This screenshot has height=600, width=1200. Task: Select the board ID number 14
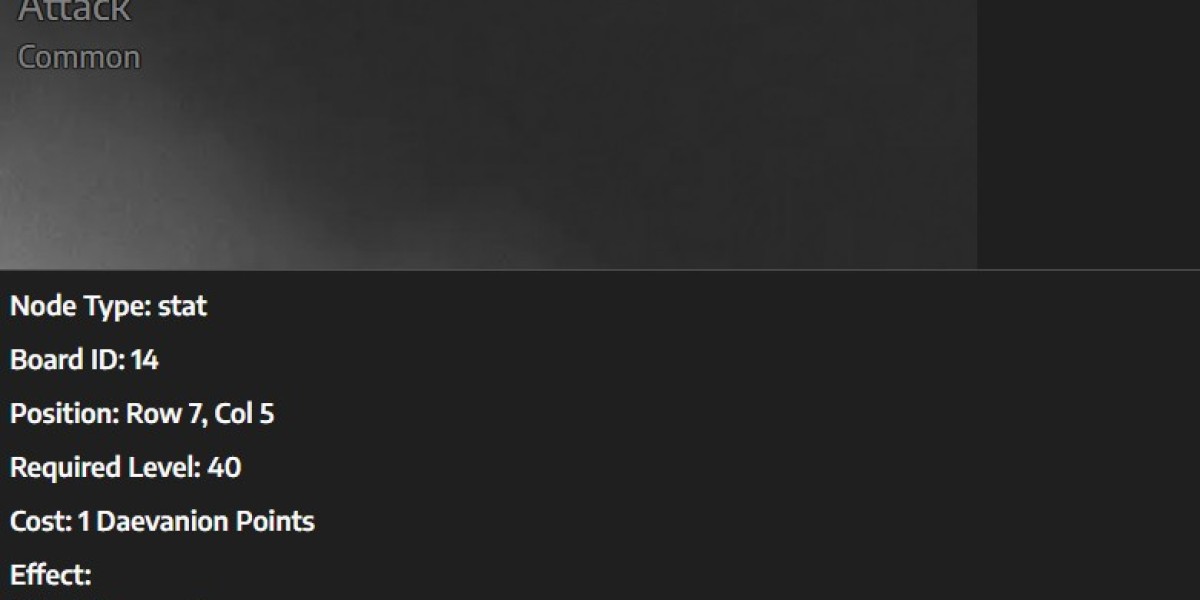(144, 360)
